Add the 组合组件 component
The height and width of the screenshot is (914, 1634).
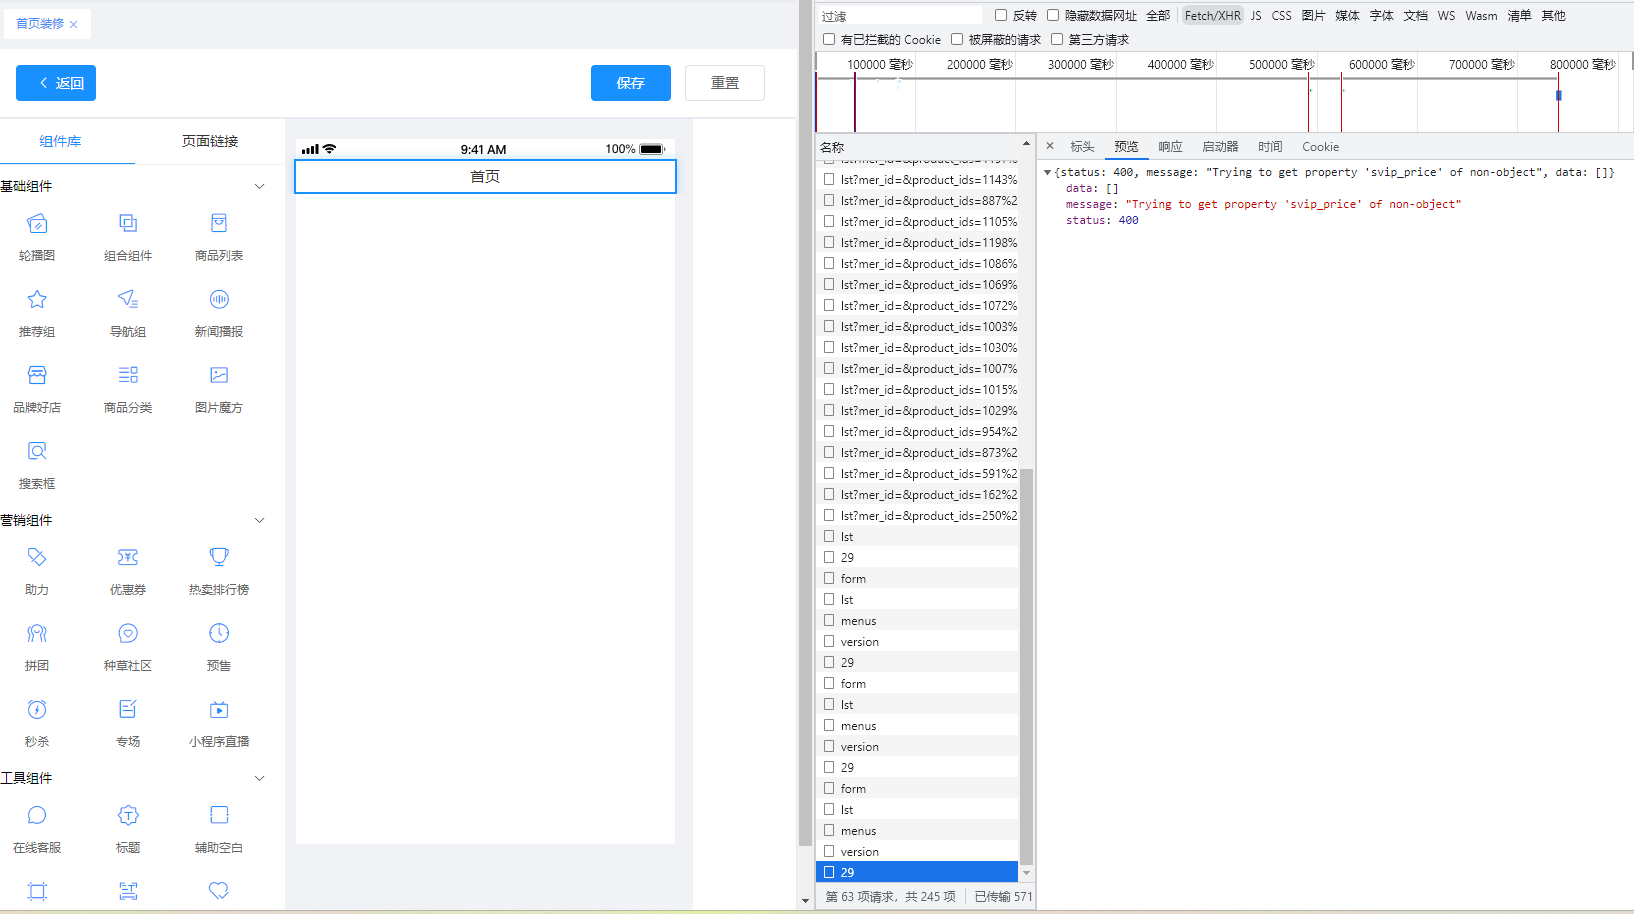[128, 237]
